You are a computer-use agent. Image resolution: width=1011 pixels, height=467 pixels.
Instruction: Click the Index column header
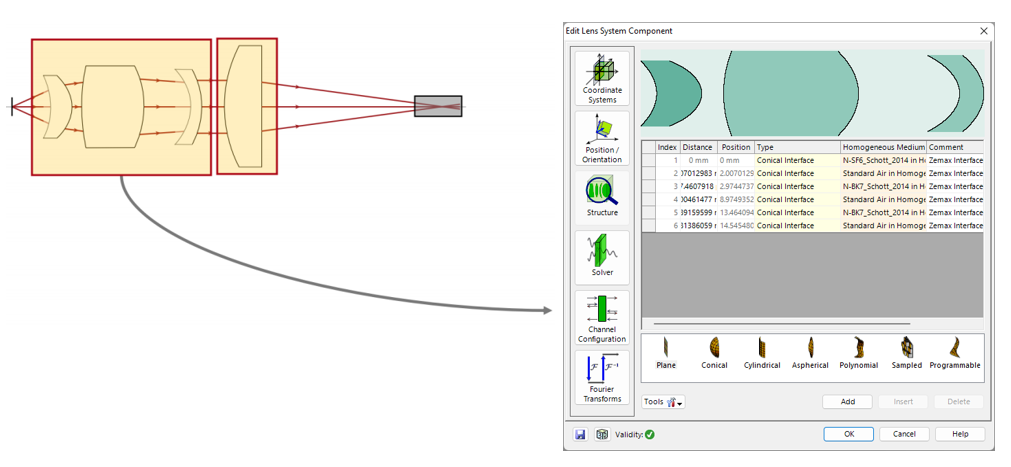[x=667, y=148]
